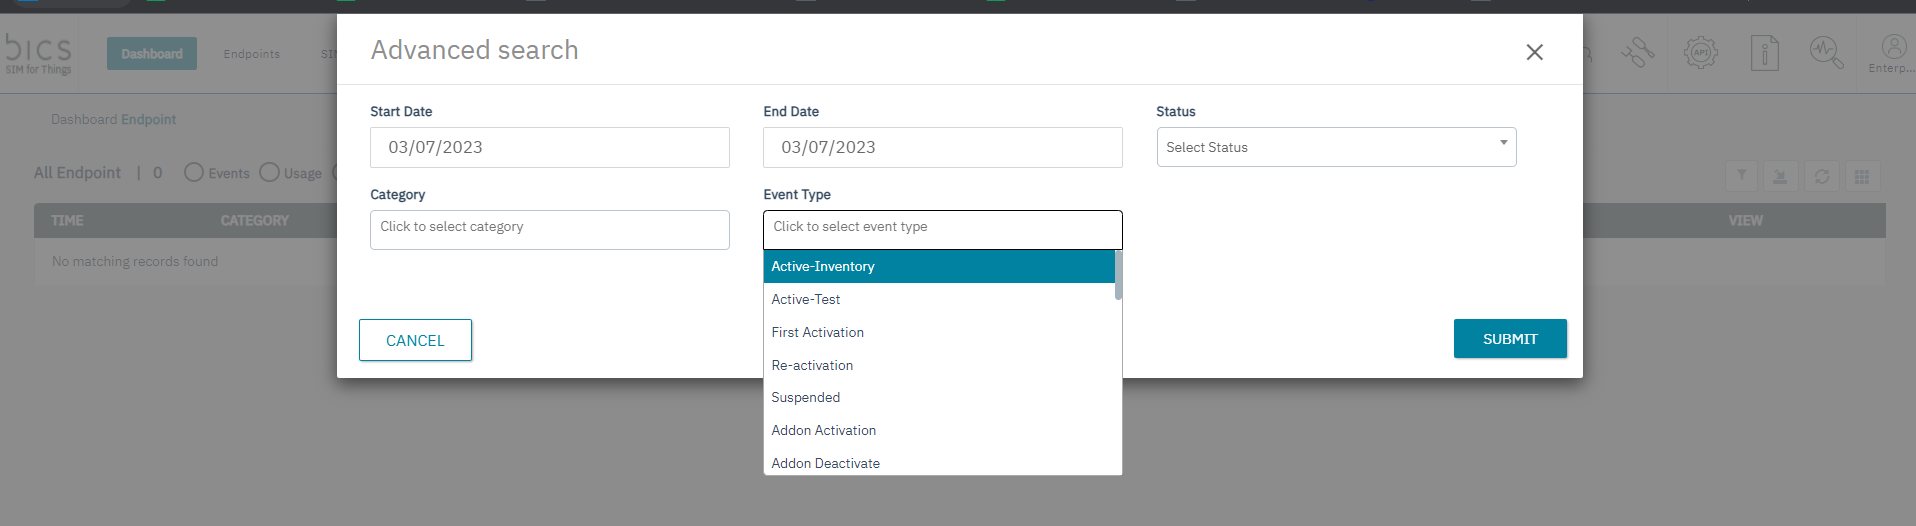Click the diagnostics magnifier pulse icon

pyautogui.click(x=1826, y=52)
